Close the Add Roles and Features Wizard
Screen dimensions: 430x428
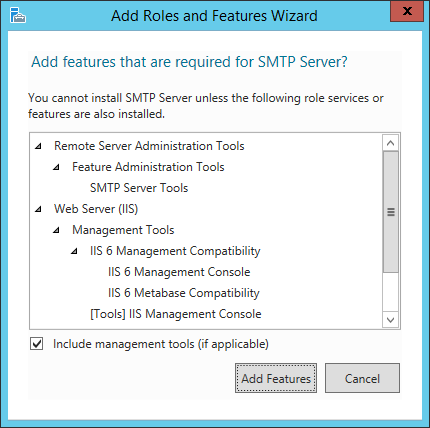click(407, 11)
